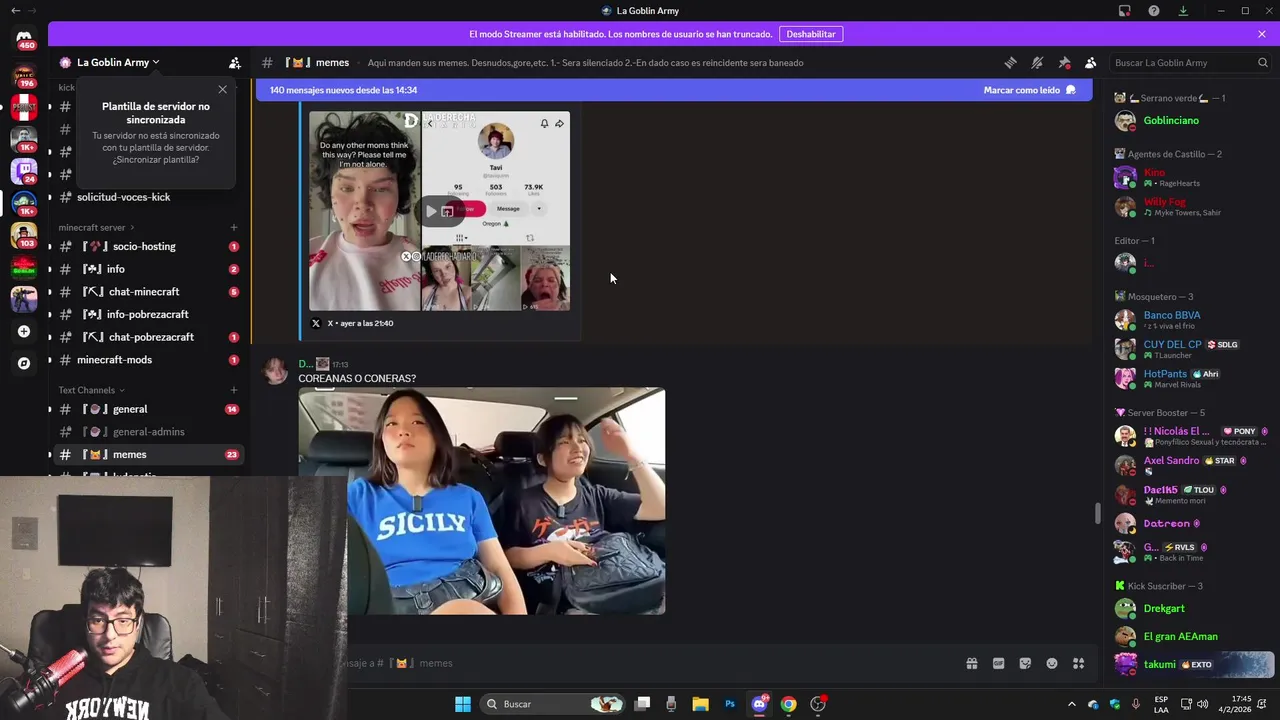Open the Twitch server icon in sidebar
Viewport: 1280px width, 720px height.
(x=24, y=170)
